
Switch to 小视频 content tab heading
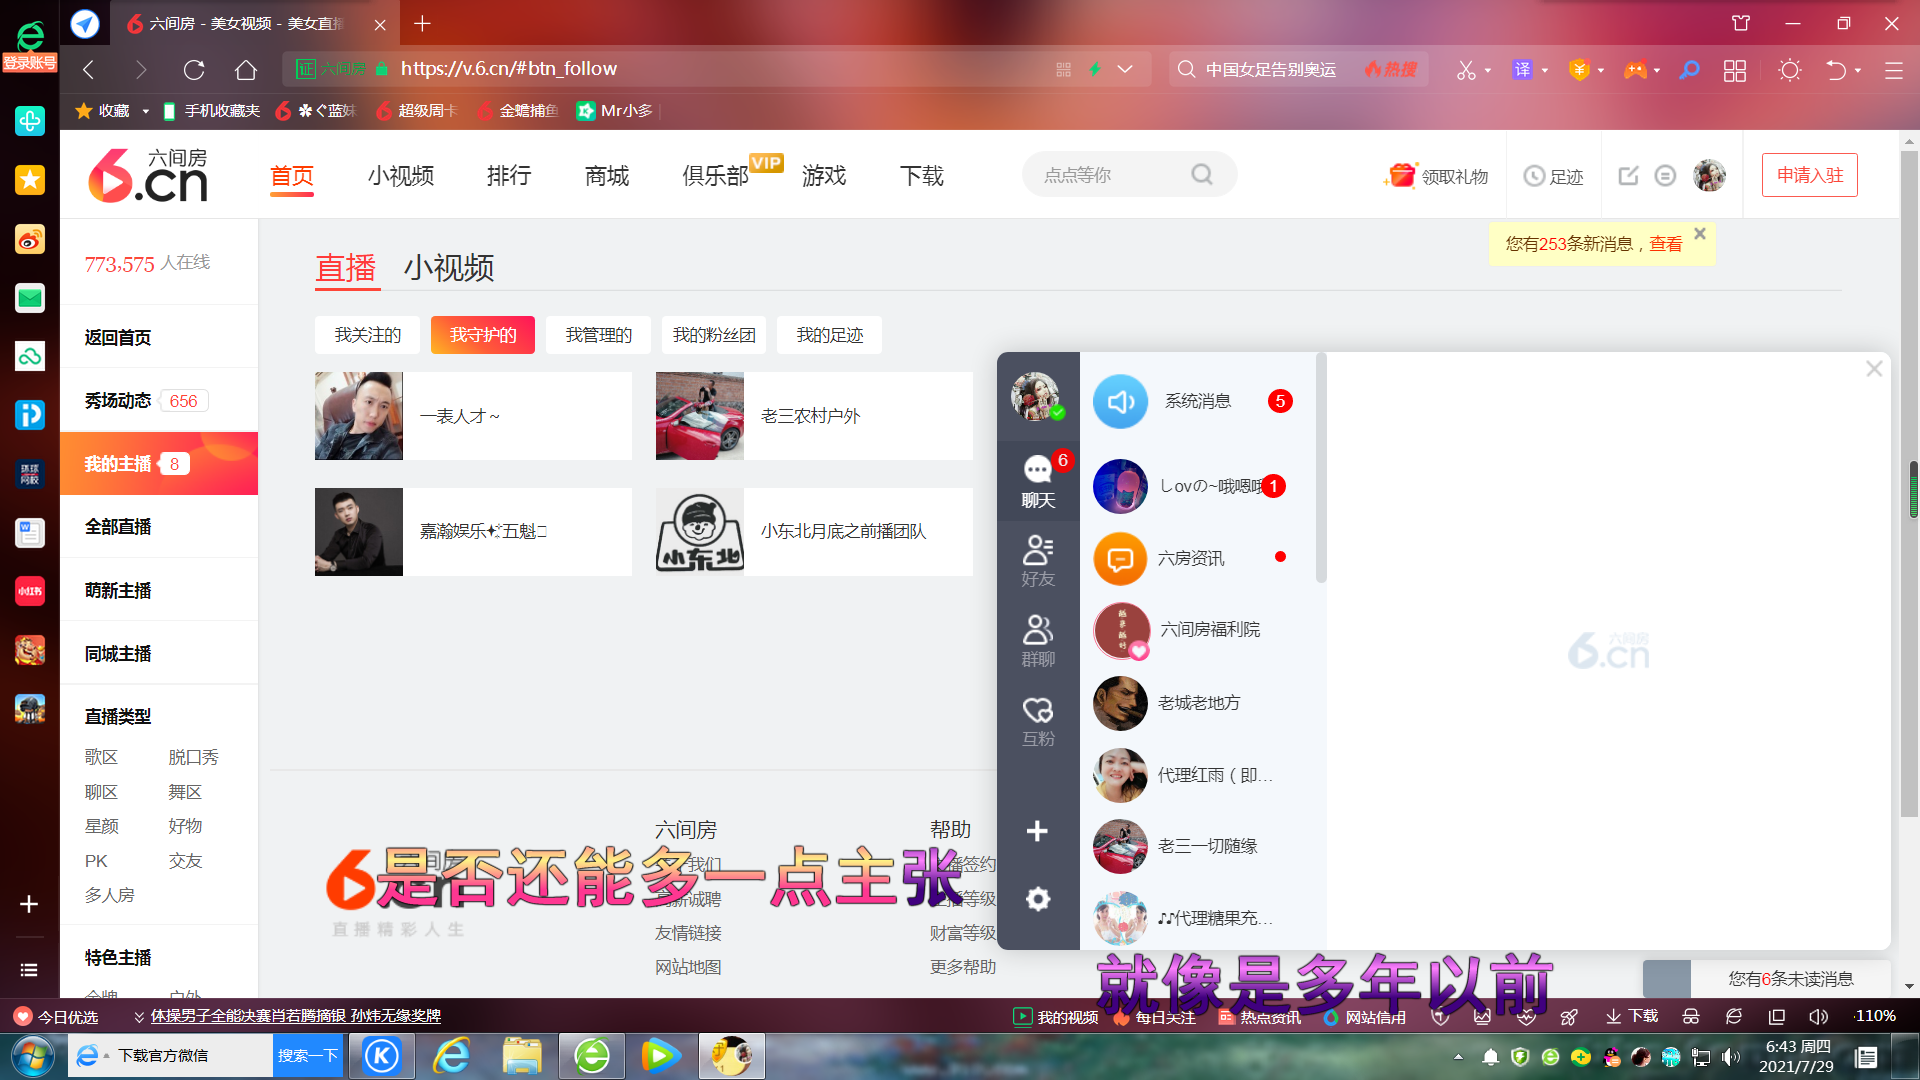tap(449, 268)
